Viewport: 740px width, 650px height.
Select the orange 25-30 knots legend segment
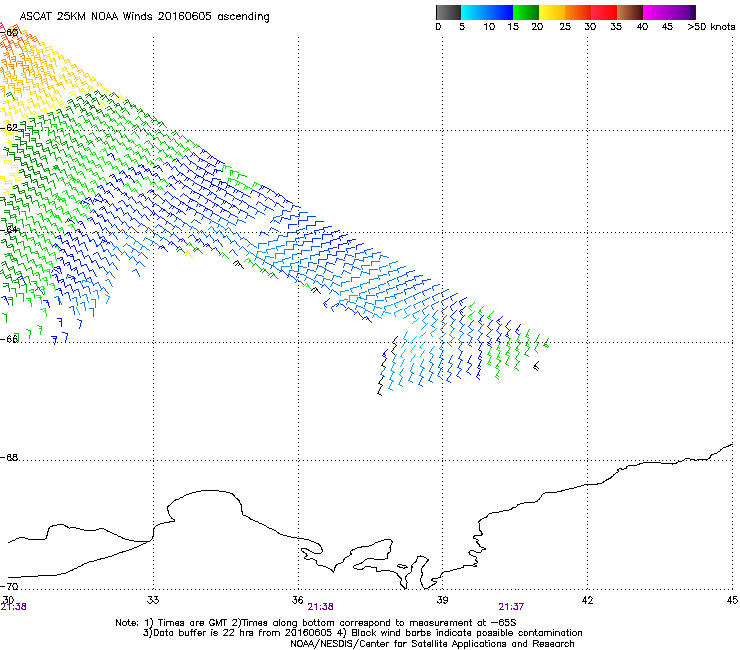click(x=578, y=12)
